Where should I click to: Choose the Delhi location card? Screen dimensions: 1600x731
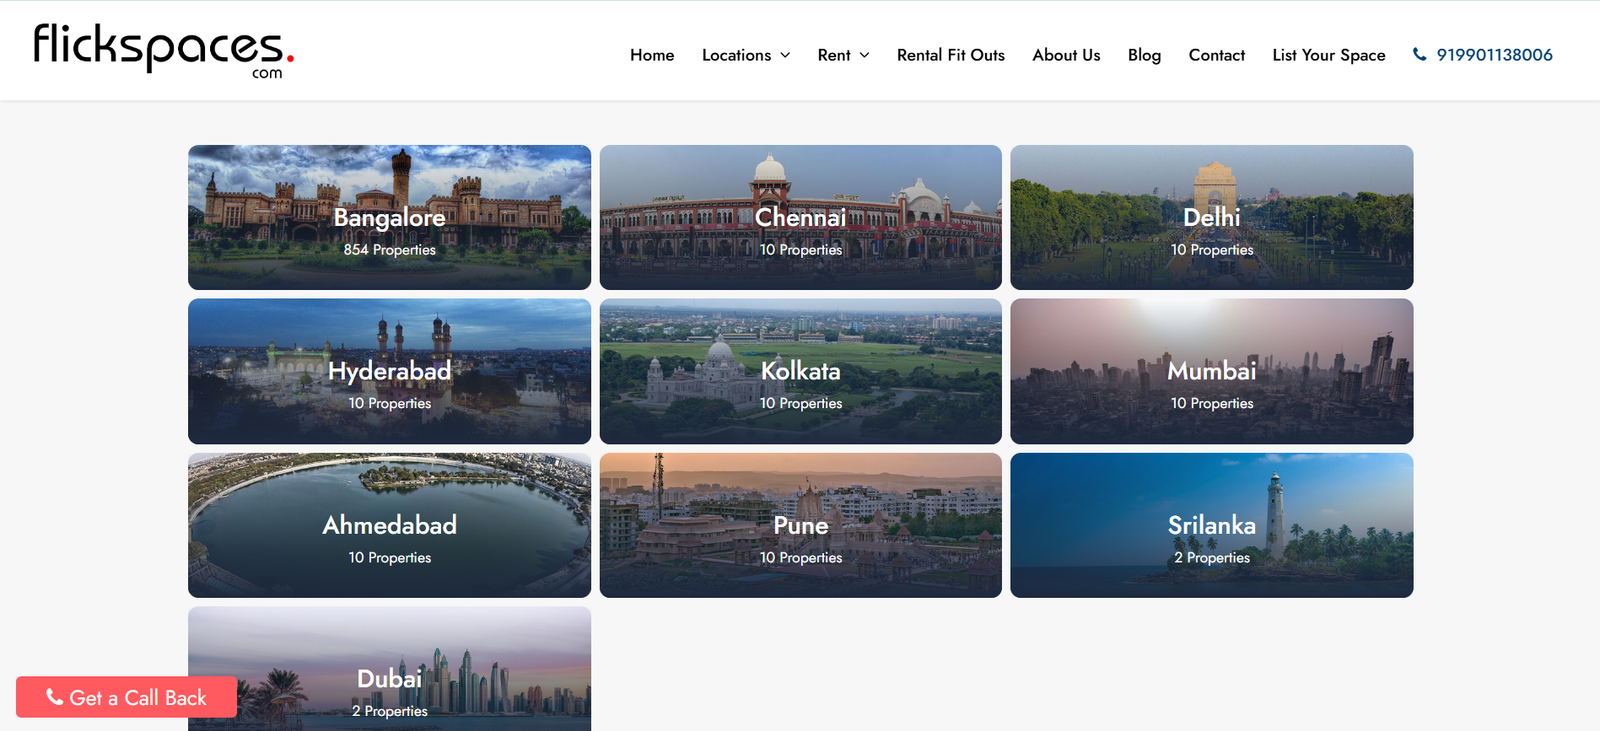[1211, 218]
